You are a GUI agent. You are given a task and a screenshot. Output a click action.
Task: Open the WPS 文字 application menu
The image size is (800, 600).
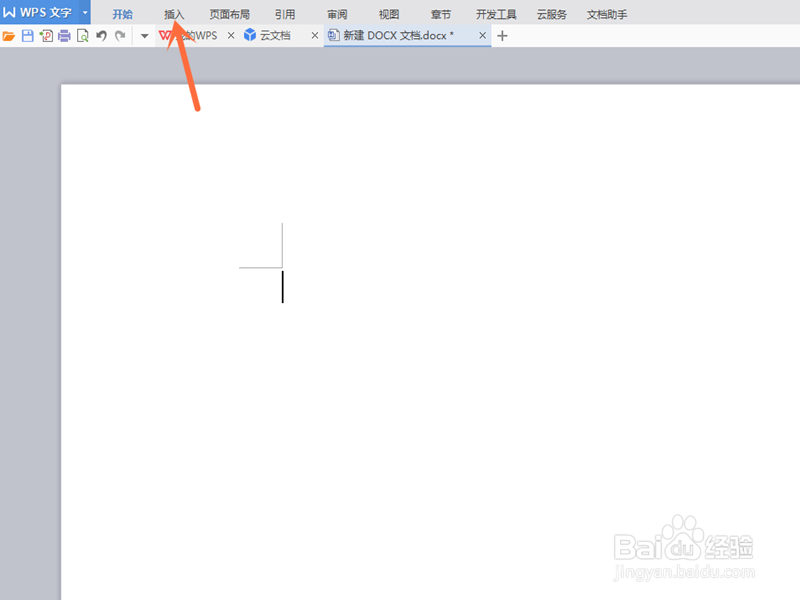tap(38, 12)
